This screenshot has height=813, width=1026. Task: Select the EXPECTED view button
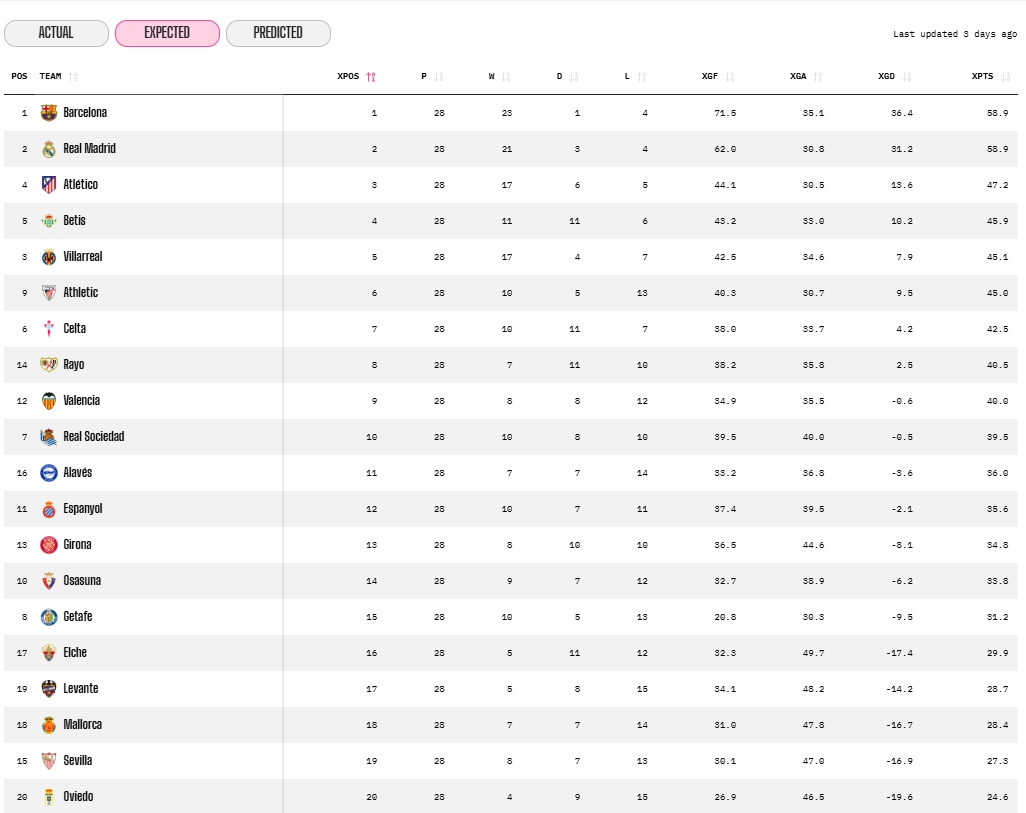167,33
